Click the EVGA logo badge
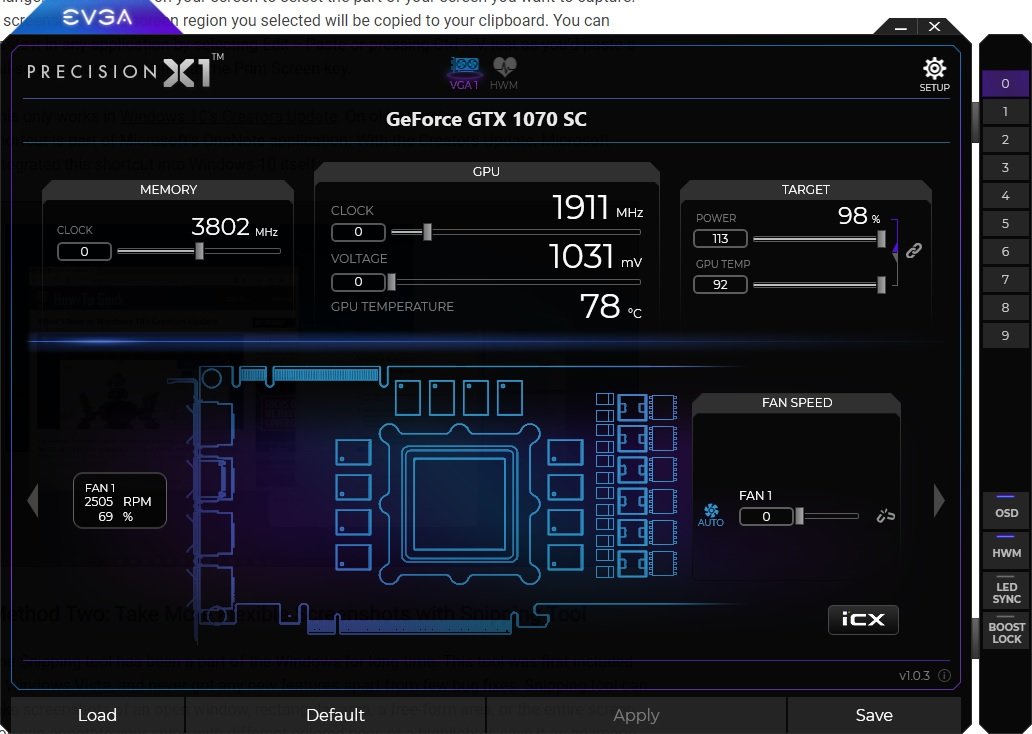 point(97,17)
